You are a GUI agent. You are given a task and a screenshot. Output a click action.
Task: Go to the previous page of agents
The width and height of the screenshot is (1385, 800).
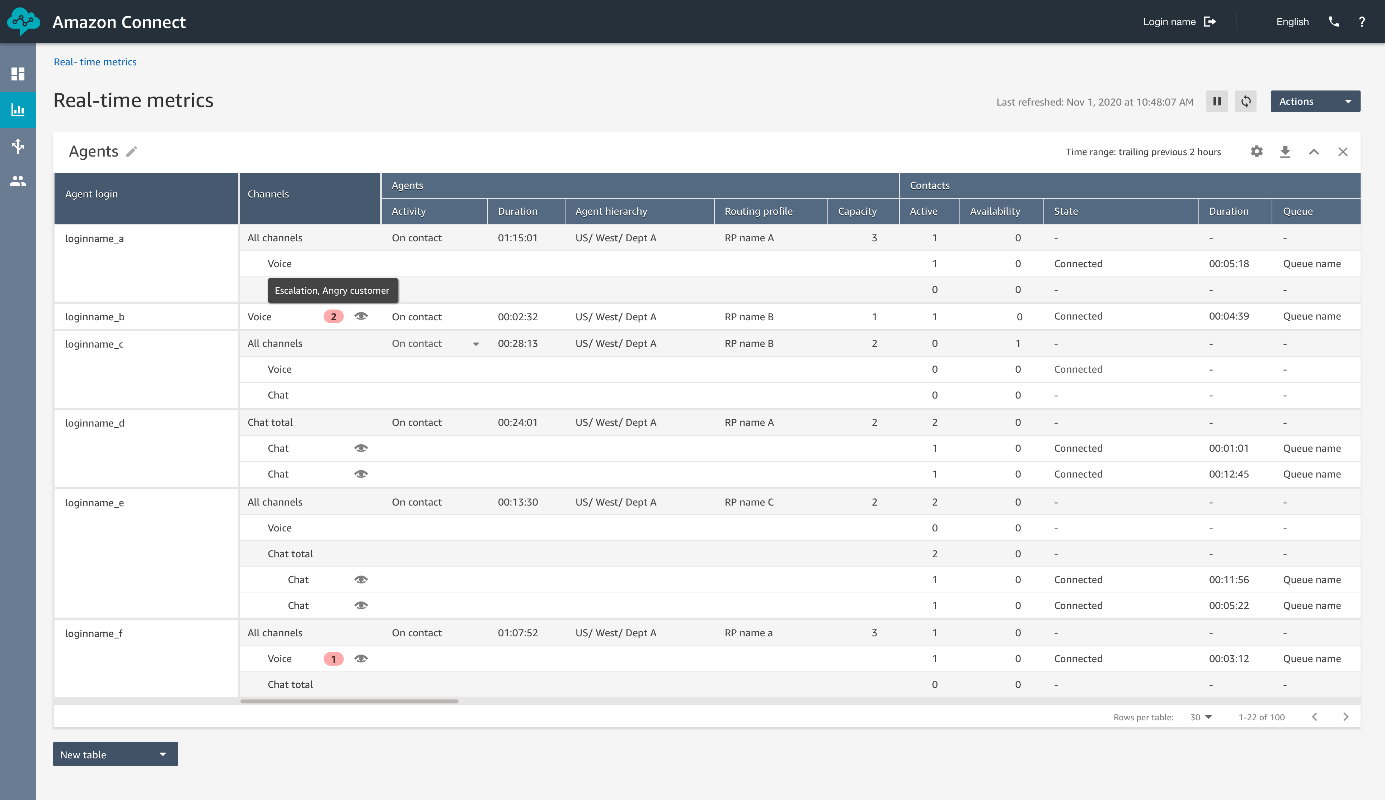[x=1314, y=717]
